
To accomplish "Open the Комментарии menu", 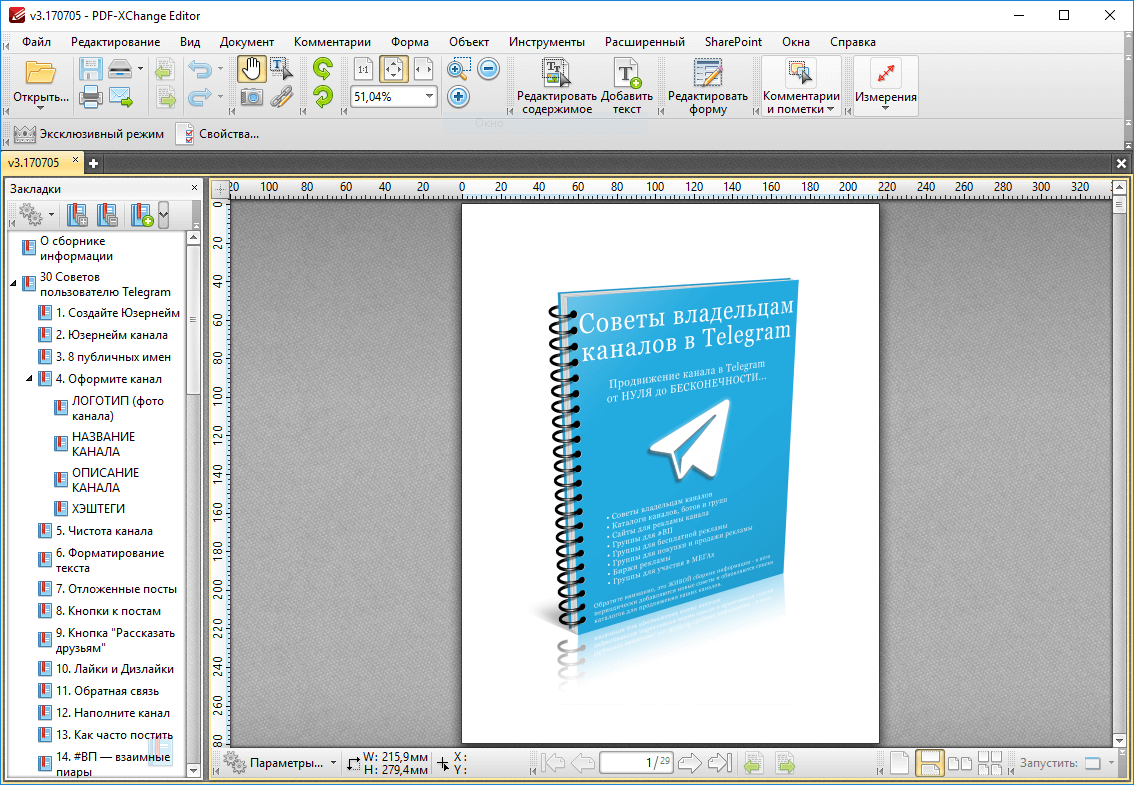I will (333, 42).
